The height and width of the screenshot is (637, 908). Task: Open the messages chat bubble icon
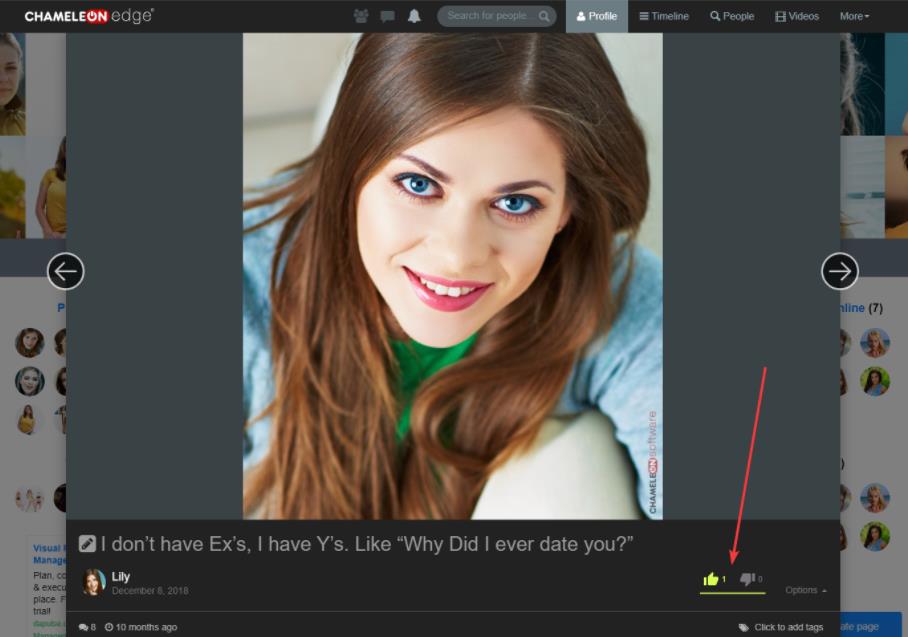coord(387,16)
